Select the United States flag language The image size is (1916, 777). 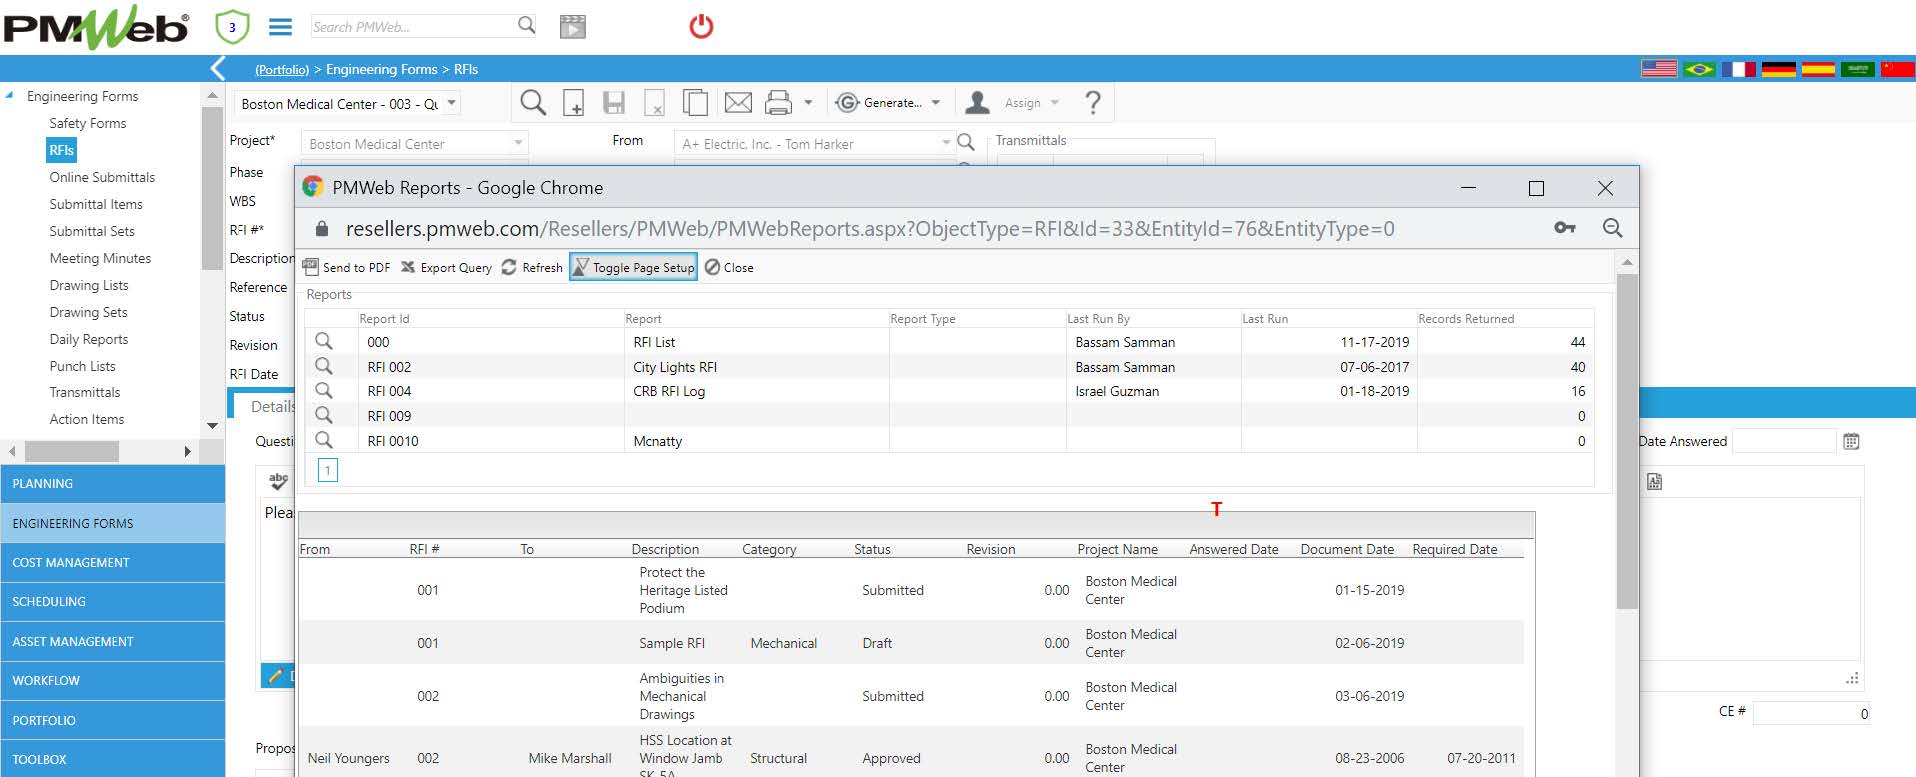click(x=1659, y=69)
